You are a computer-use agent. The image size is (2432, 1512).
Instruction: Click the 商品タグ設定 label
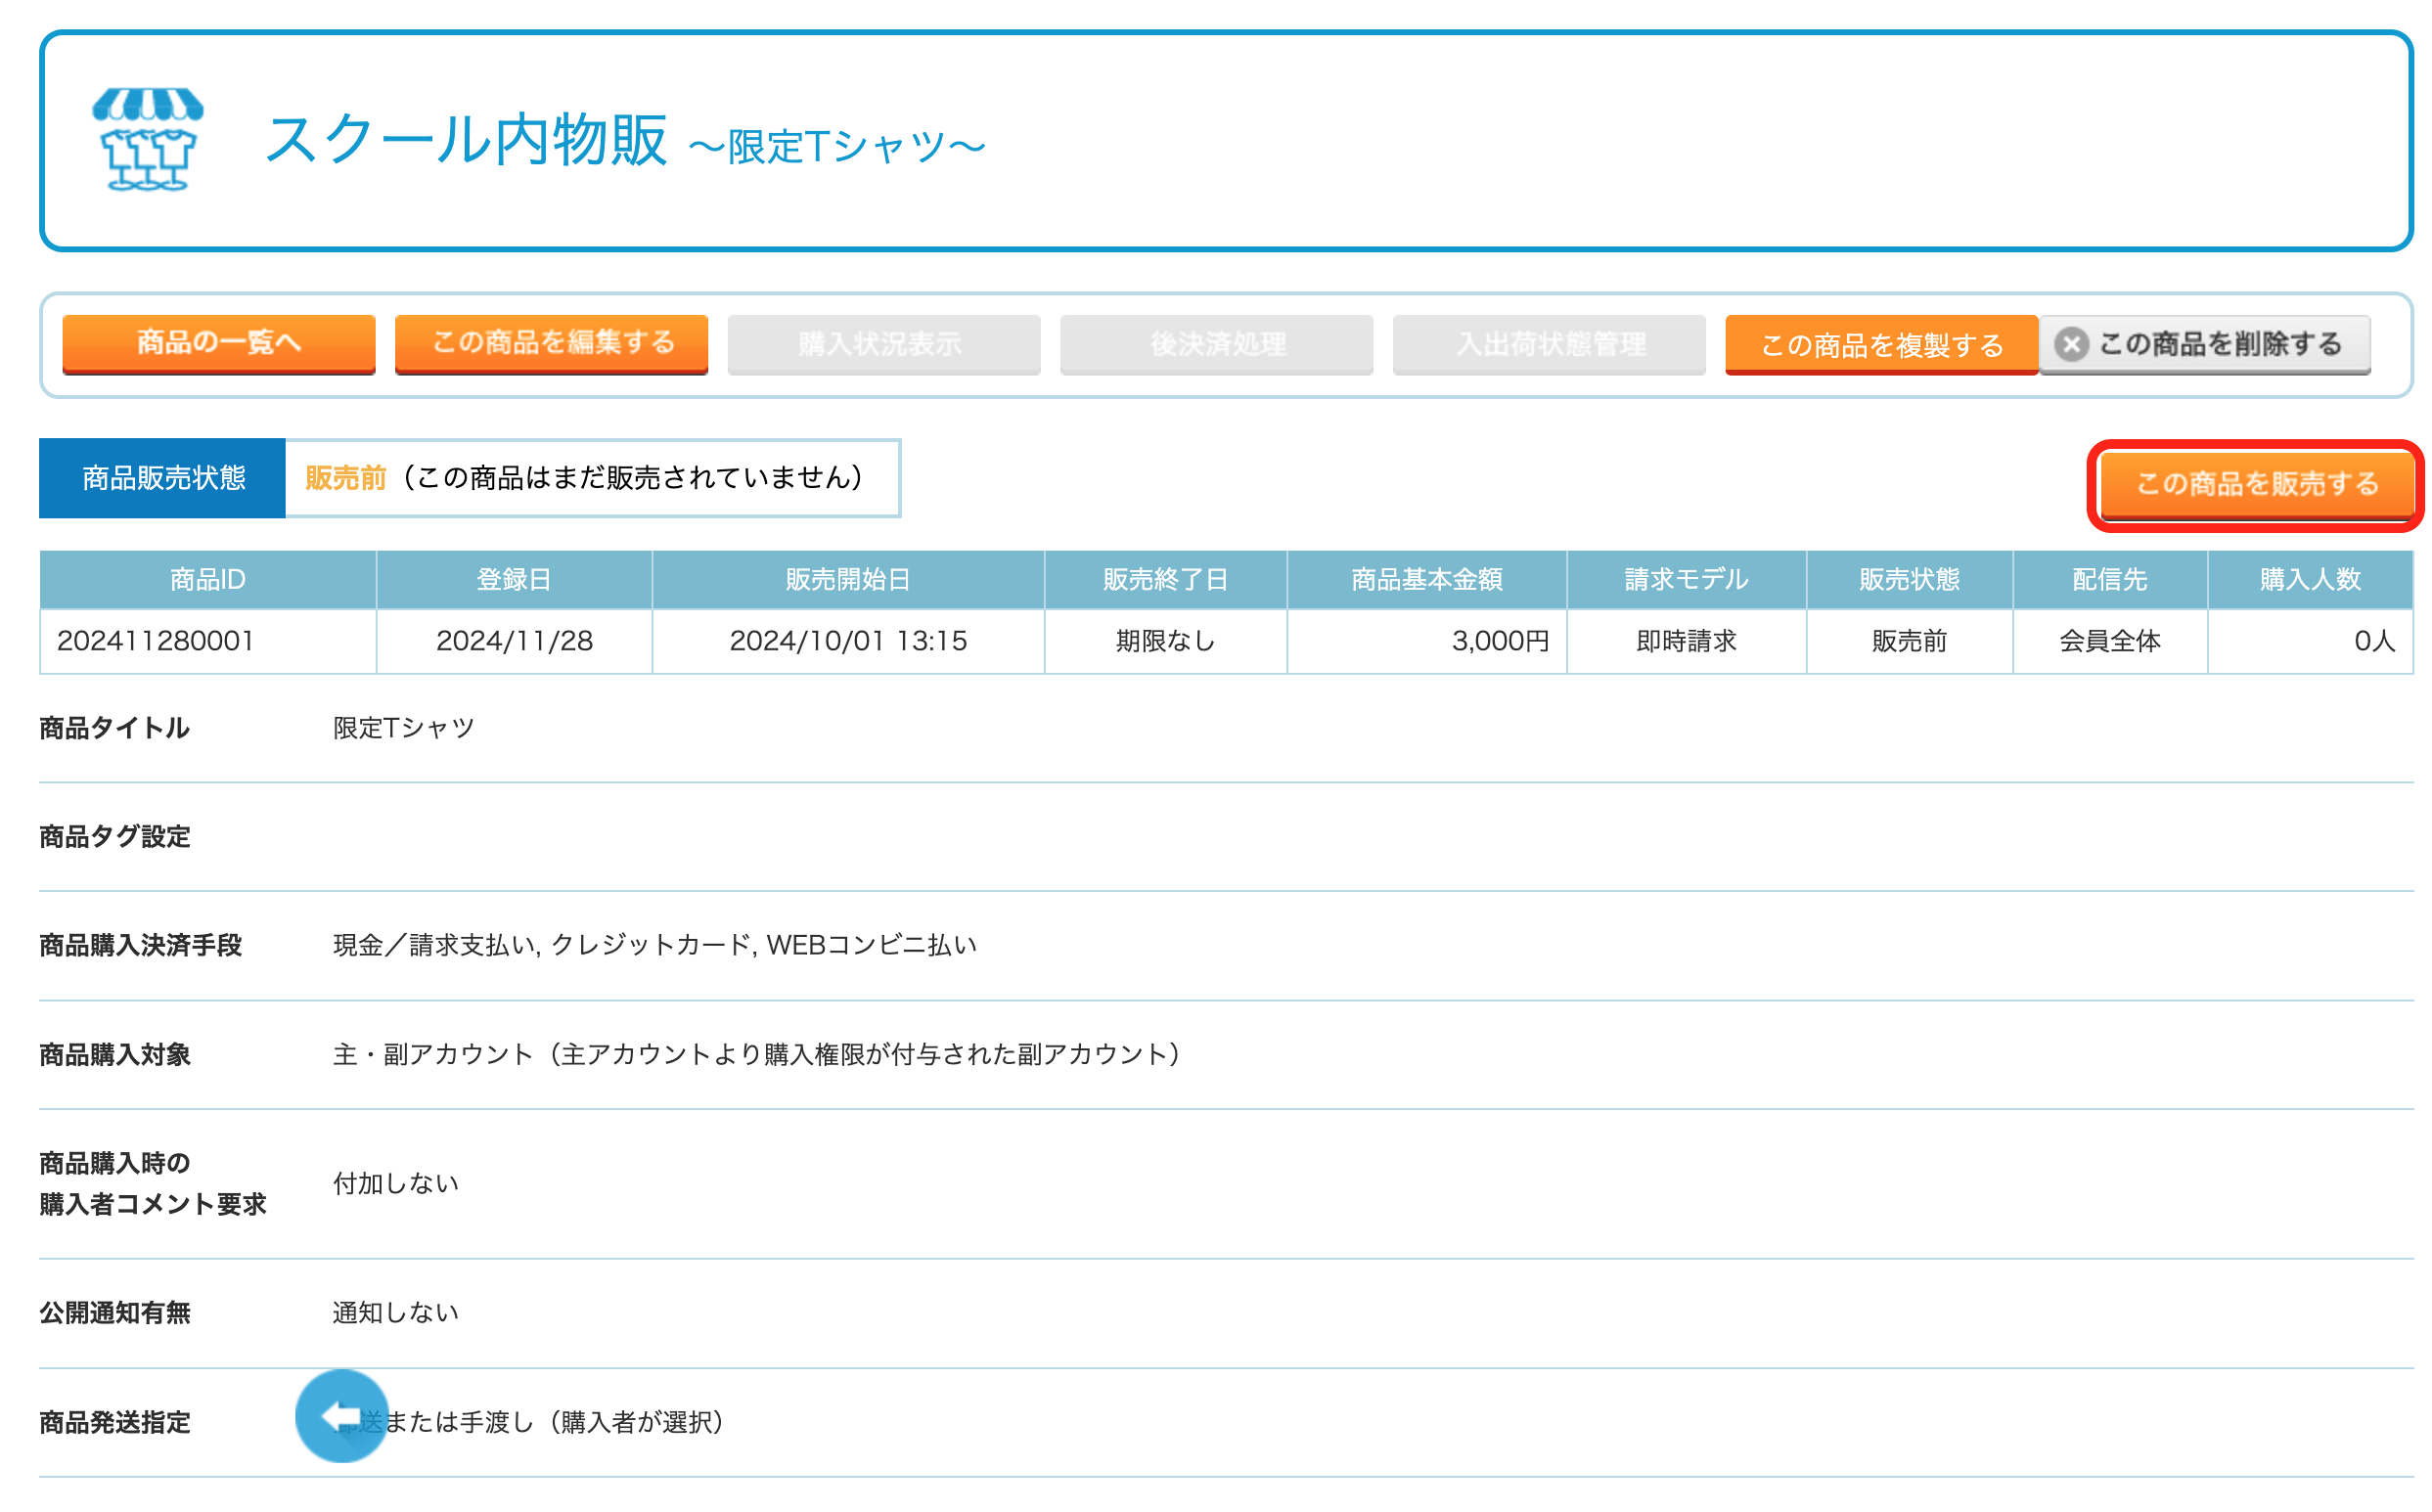point(114,837)
